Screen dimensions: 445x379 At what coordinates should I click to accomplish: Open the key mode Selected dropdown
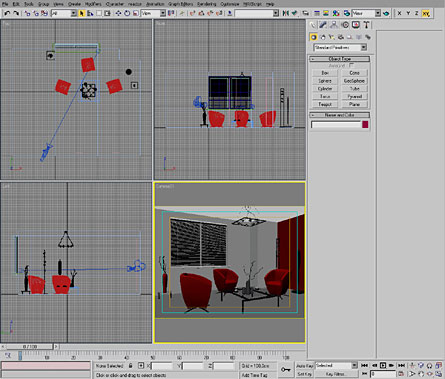click(x=336, y=366)
